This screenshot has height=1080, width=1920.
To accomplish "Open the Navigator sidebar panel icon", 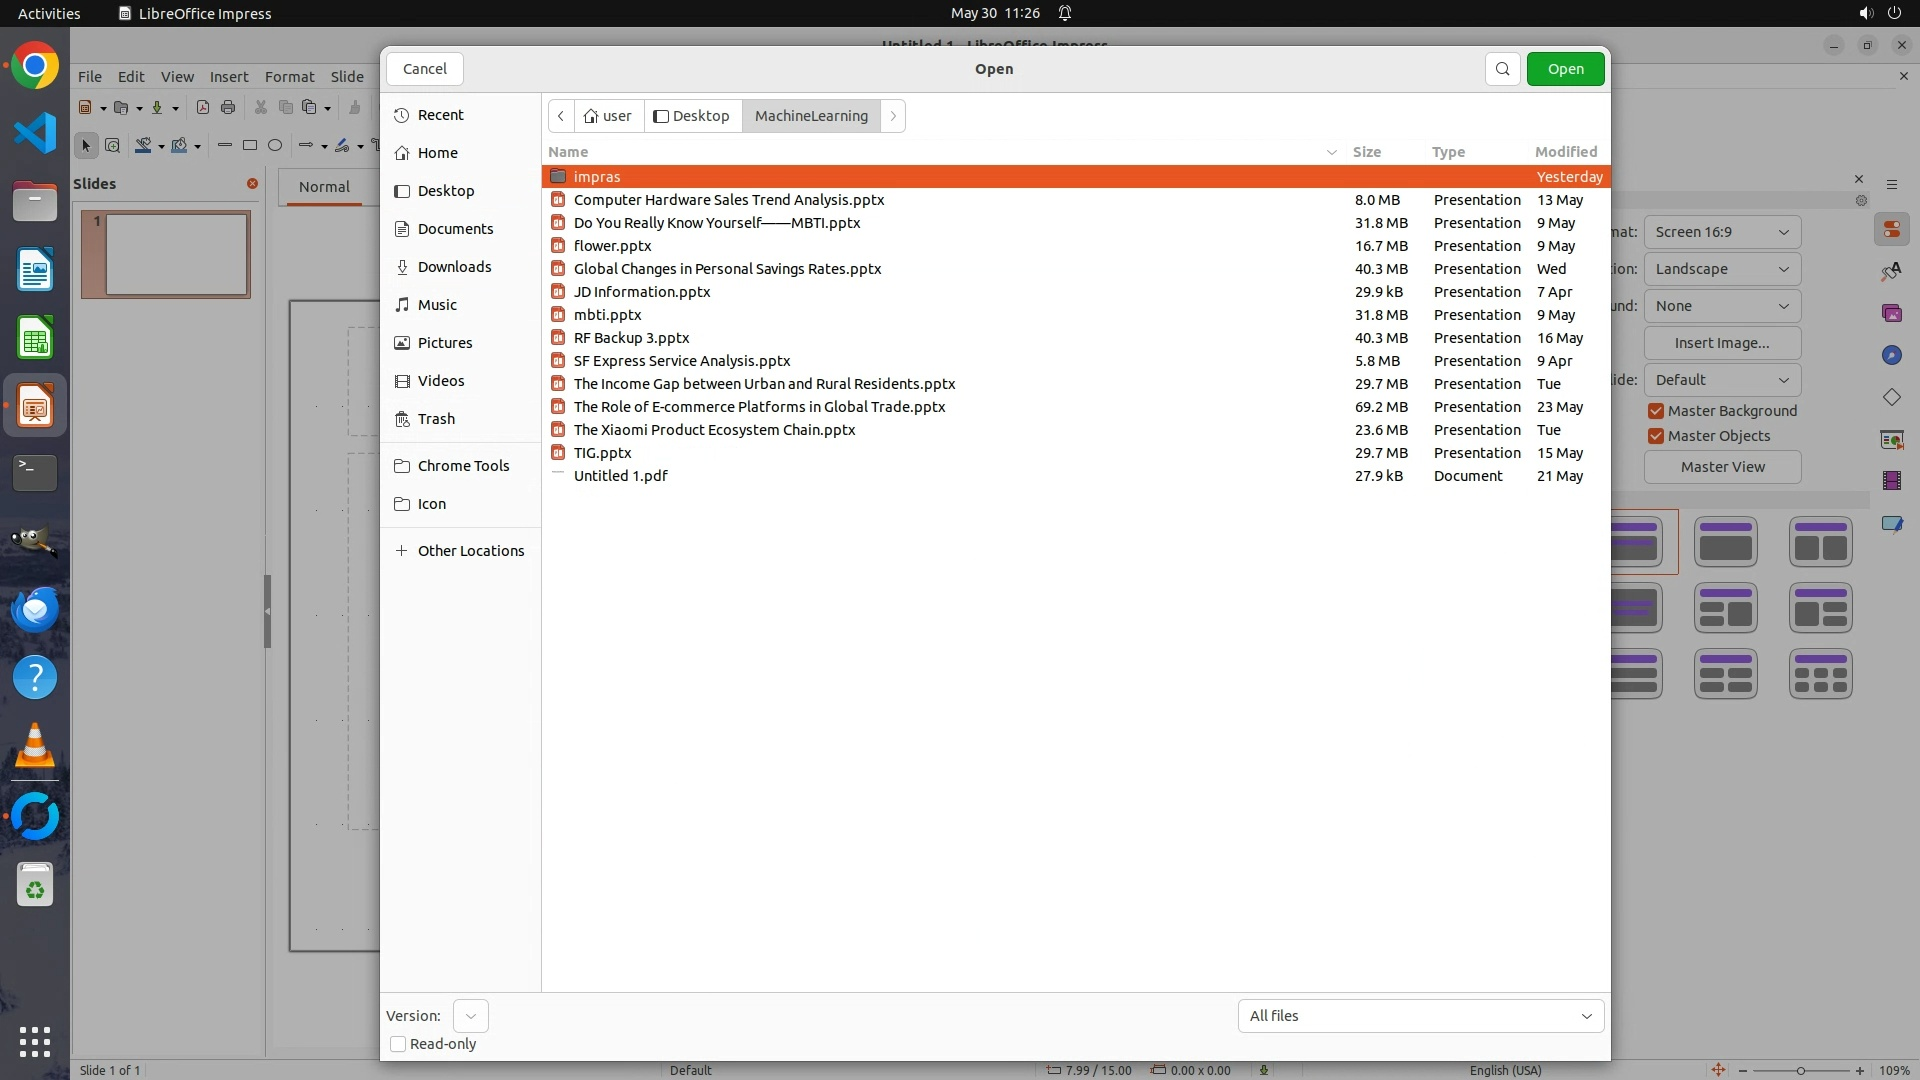I will (1891, 356).
